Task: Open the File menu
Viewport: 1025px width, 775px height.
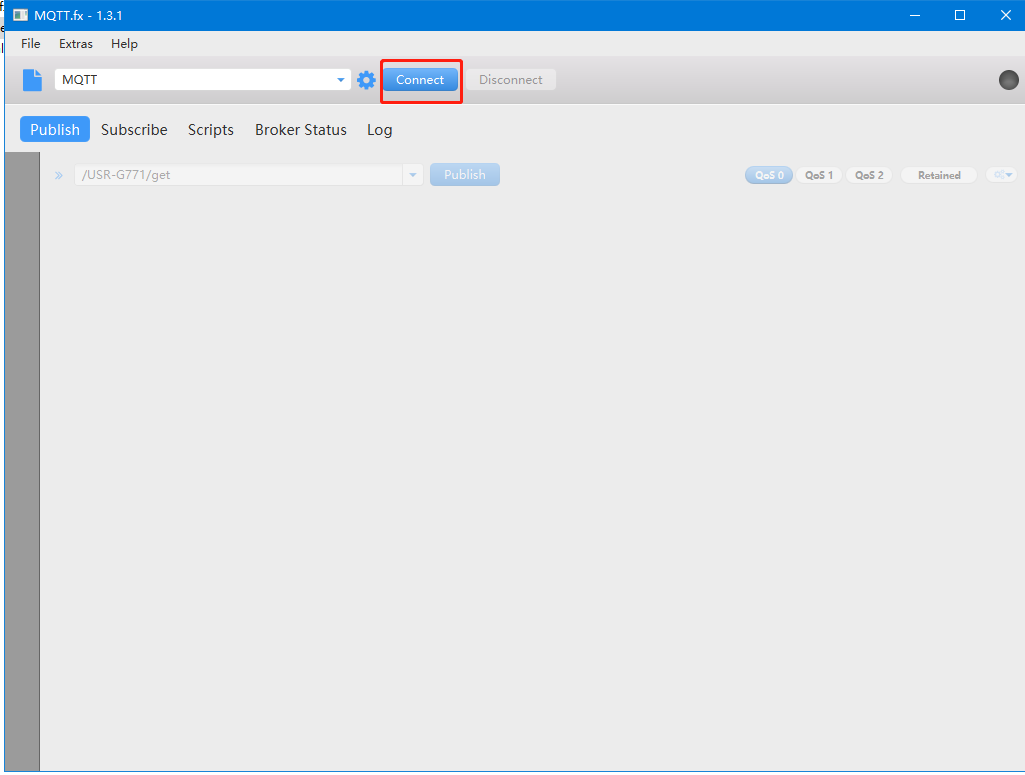Action: (x=31, y=44)
